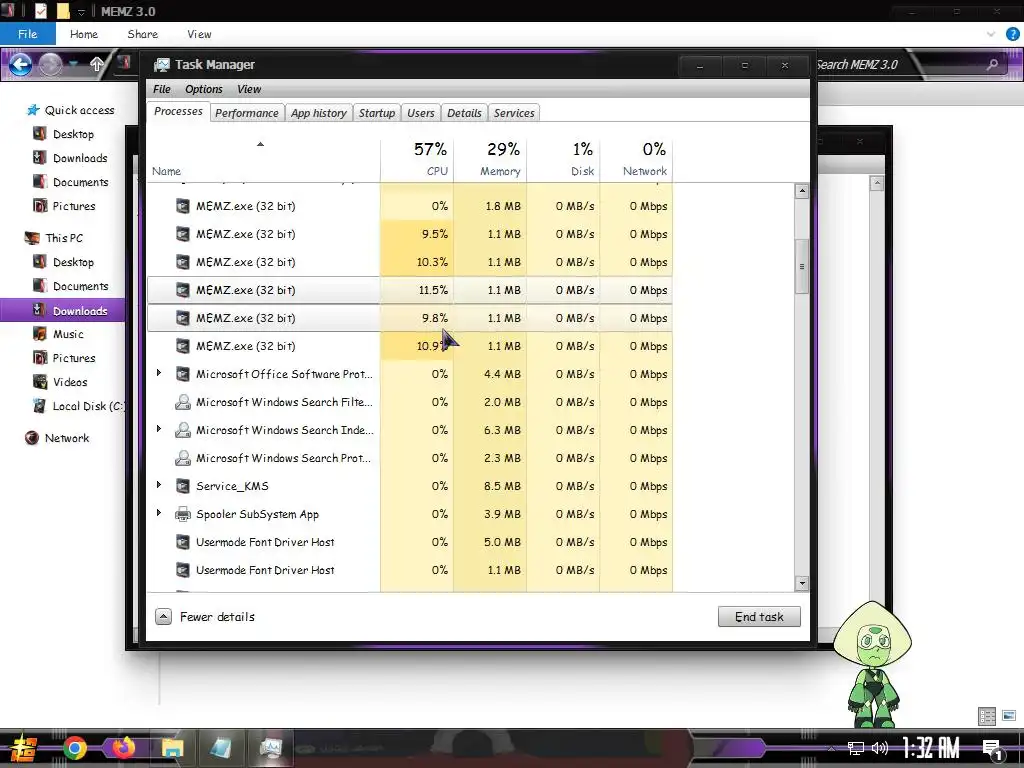Select Usermode Font Driver Host 1.1 MB row

(x=410, y=570)
